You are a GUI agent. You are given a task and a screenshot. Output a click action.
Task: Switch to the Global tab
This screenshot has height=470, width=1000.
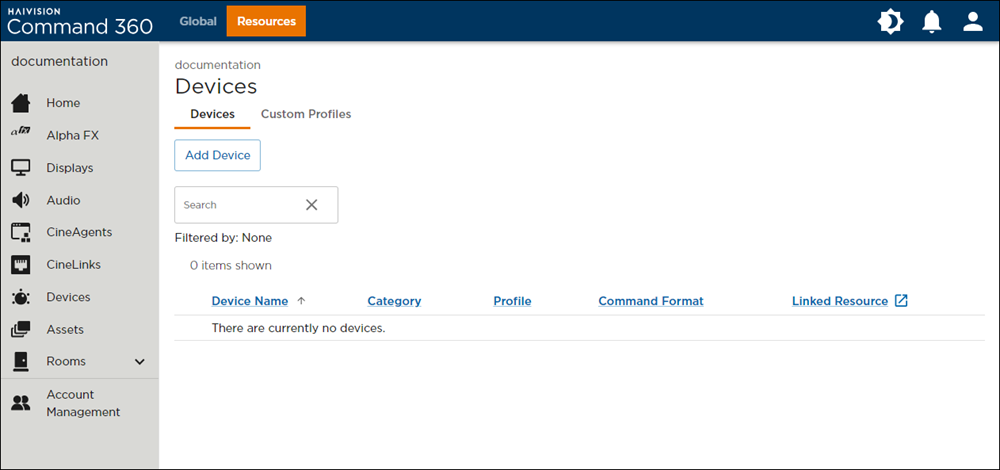coord(198,21)
